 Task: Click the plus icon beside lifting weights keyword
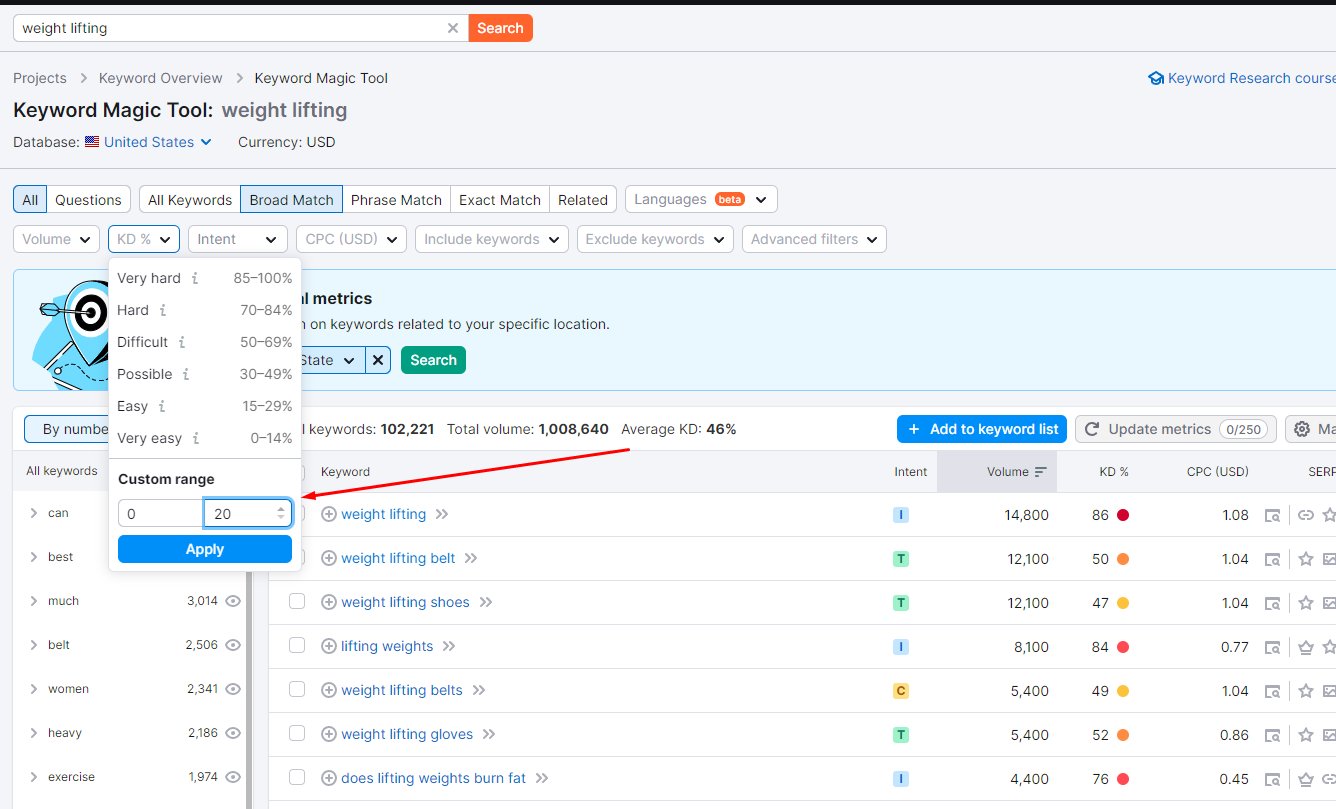[x=329, y=646]
